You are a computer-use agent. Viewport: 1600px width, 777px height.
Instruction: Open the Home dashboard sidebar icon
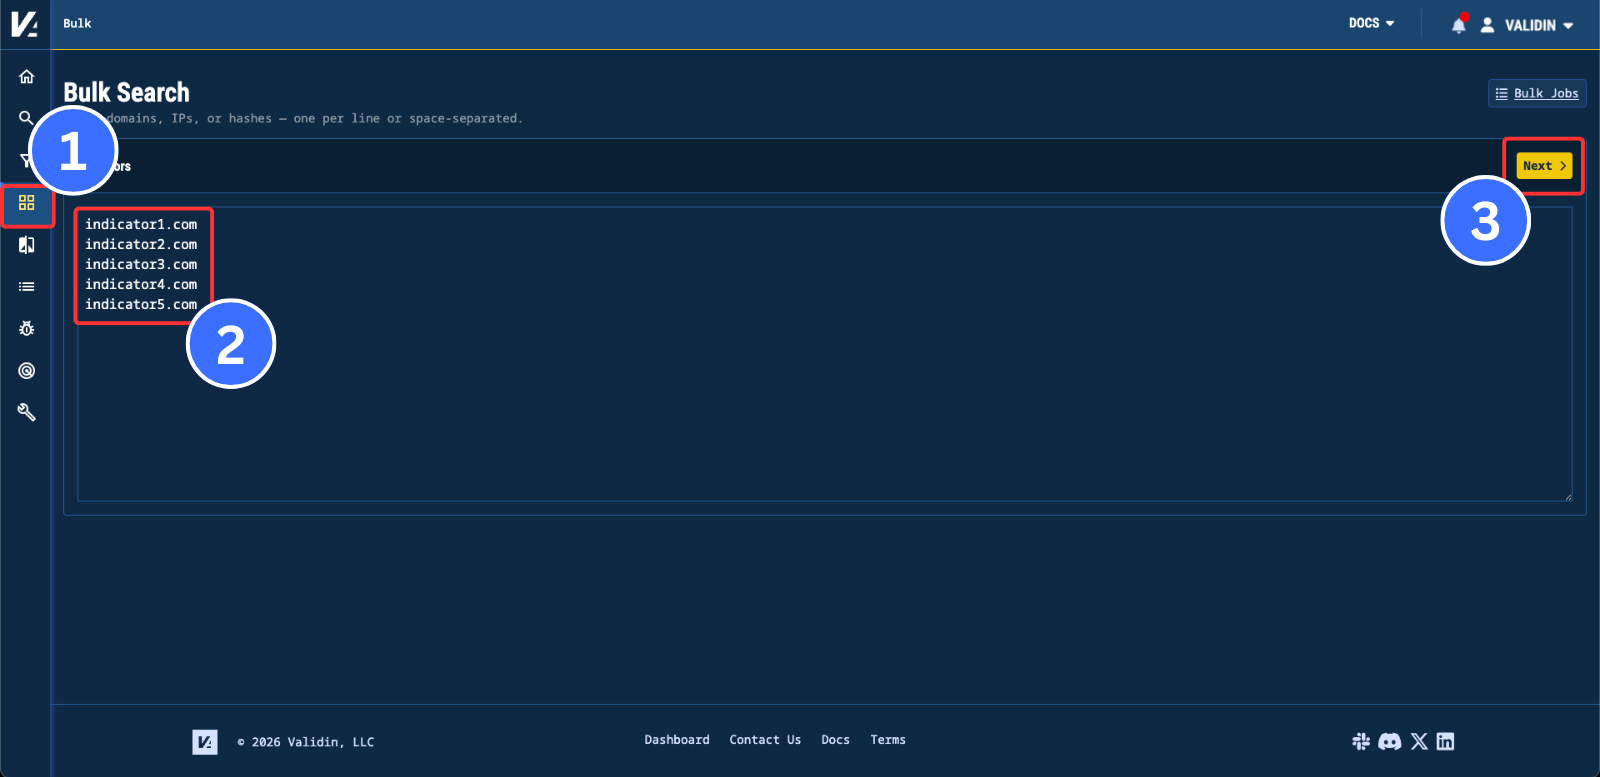(27, 77)
